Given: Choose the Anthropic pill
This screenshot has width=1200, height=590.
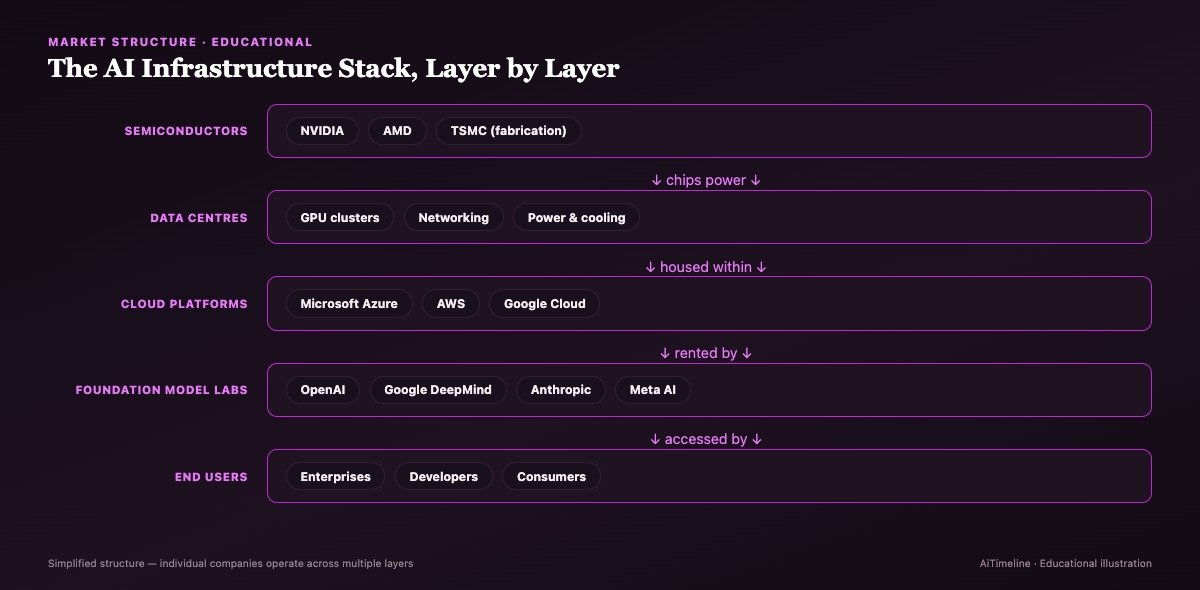Looking at the screenshot, I should pos(561,390).
